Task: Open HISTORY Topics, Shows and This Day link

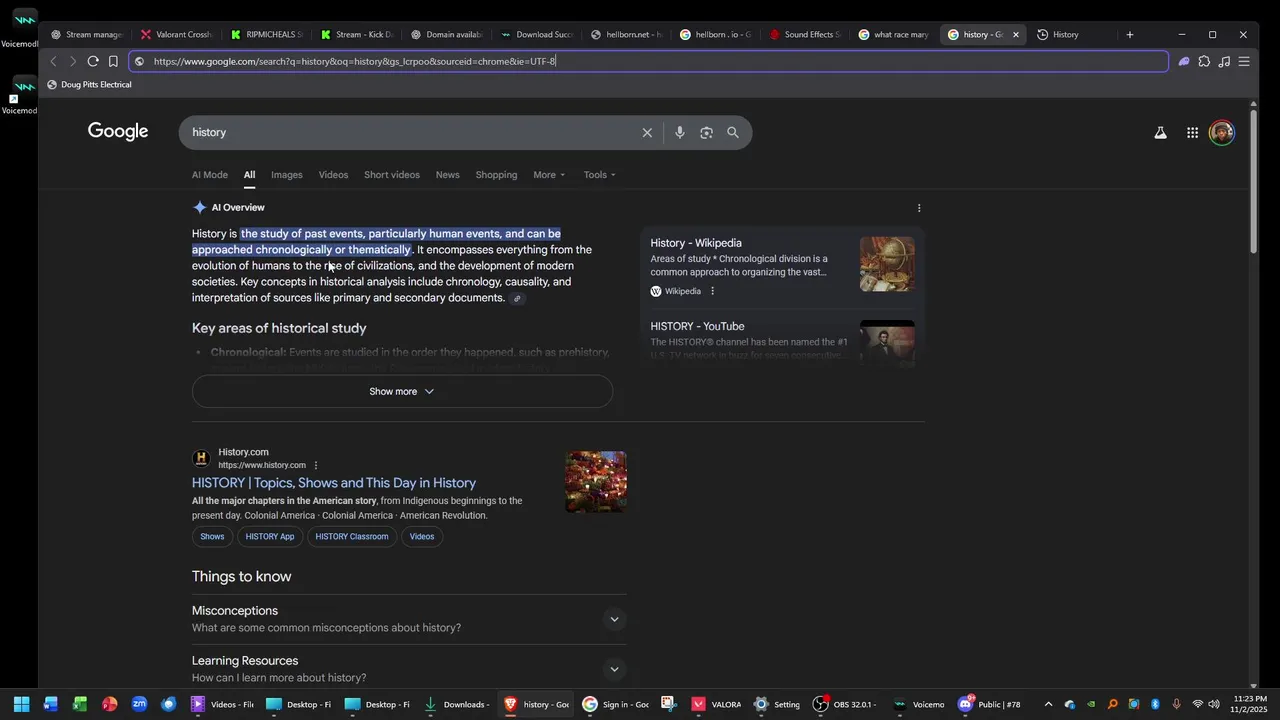Action: point(334,483)
